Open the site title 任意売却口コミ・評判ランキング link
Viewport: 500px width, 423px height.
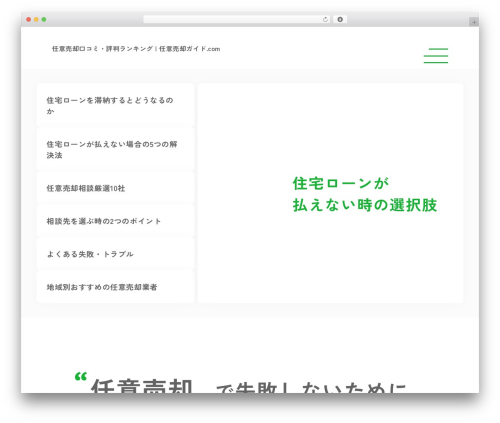136,49
